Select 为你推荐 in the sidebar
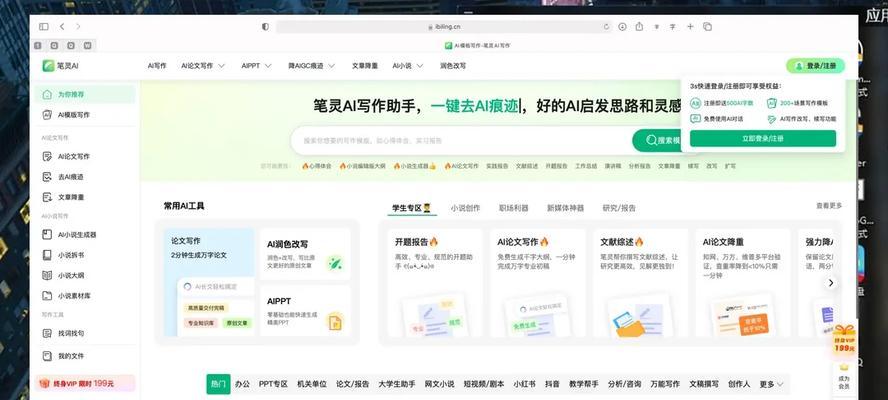Screen dimensions: 888x400 pyautogui.click(x=85, y=95)
